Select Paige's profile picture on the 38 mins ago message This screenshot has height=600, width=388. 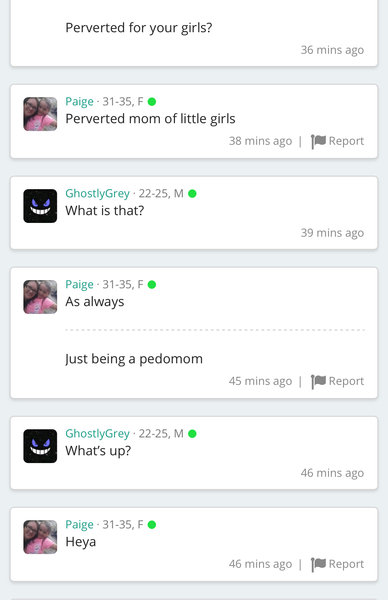point(40,114)
